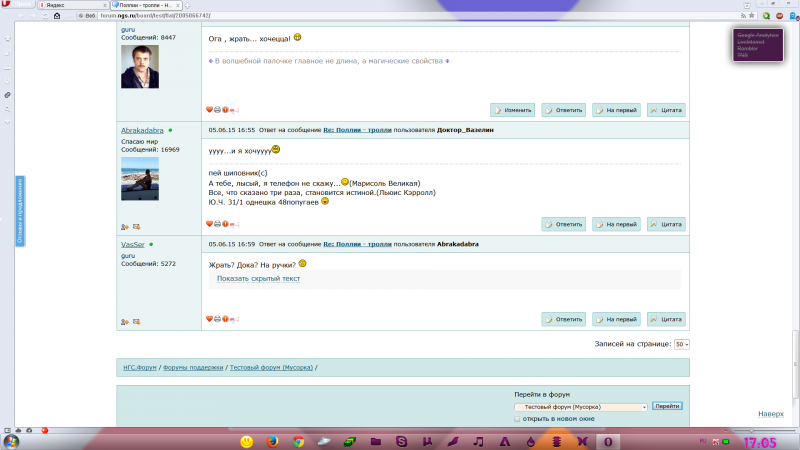This screenshot has height=450, width=800.
Task: Expand the records per page dropdown
Action: pyautogui.click(x=682, y=344)
